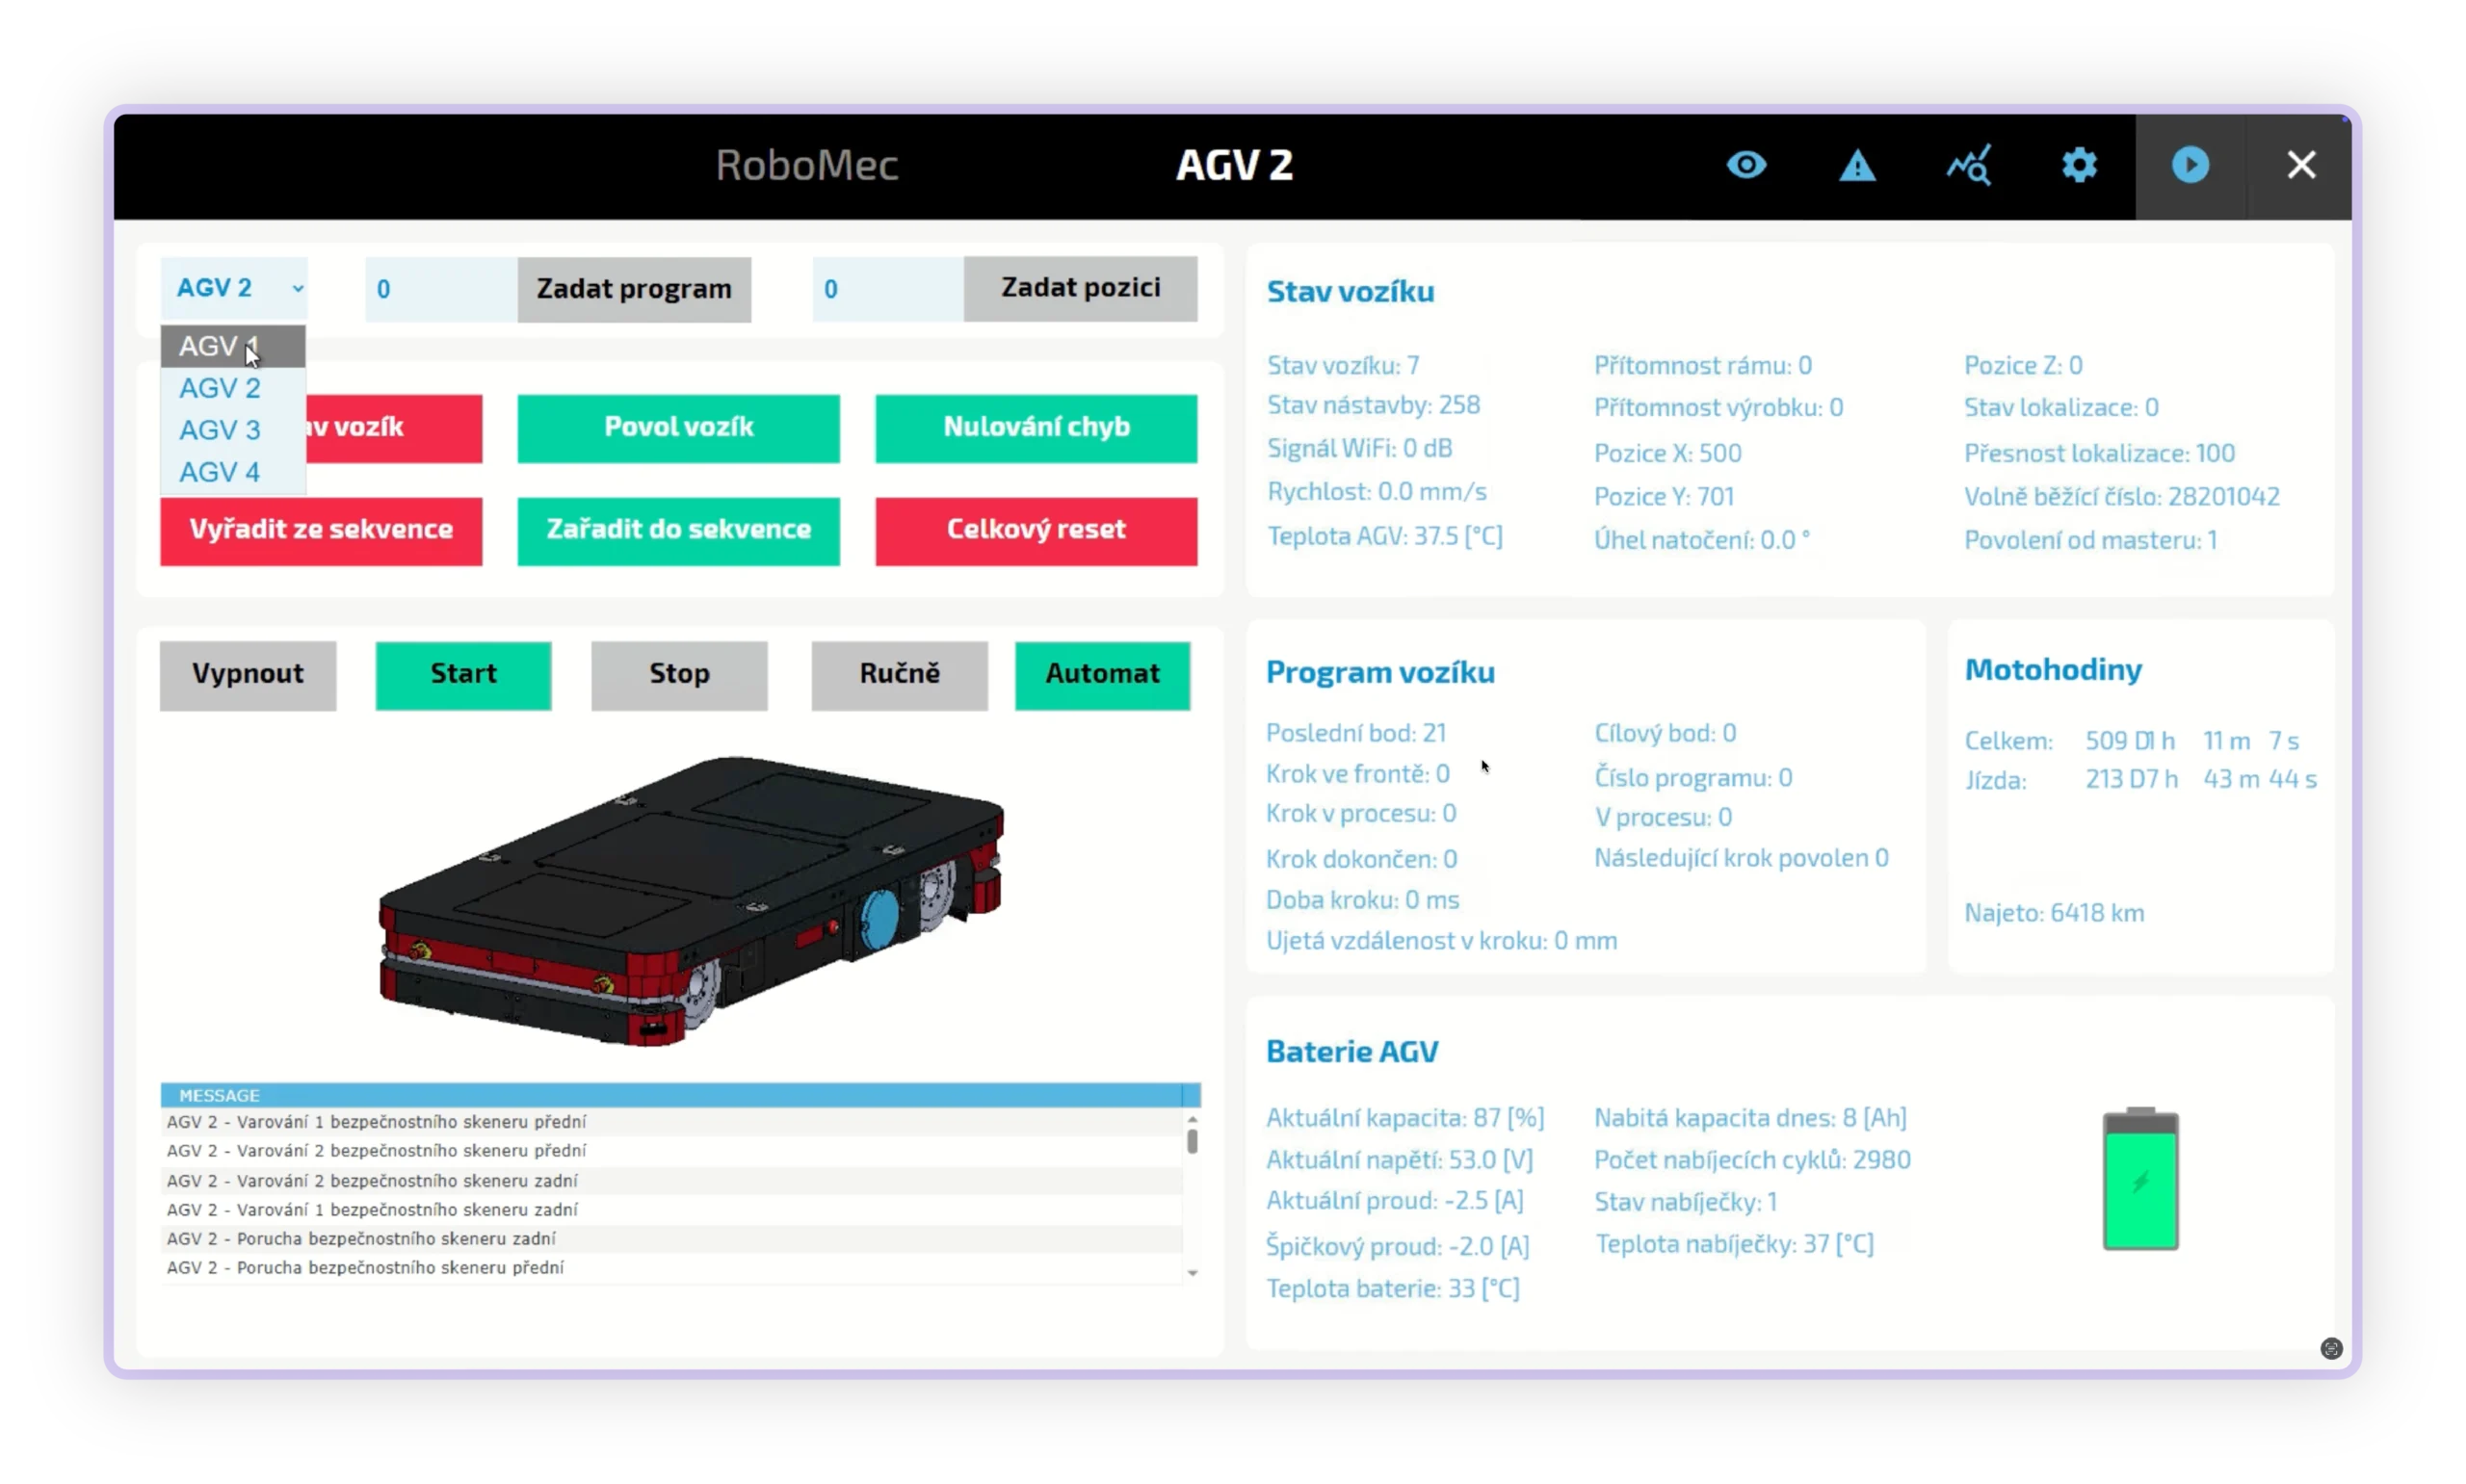Open the chart analysis icon
2466x1484 pixels.
click(1968, 165)
